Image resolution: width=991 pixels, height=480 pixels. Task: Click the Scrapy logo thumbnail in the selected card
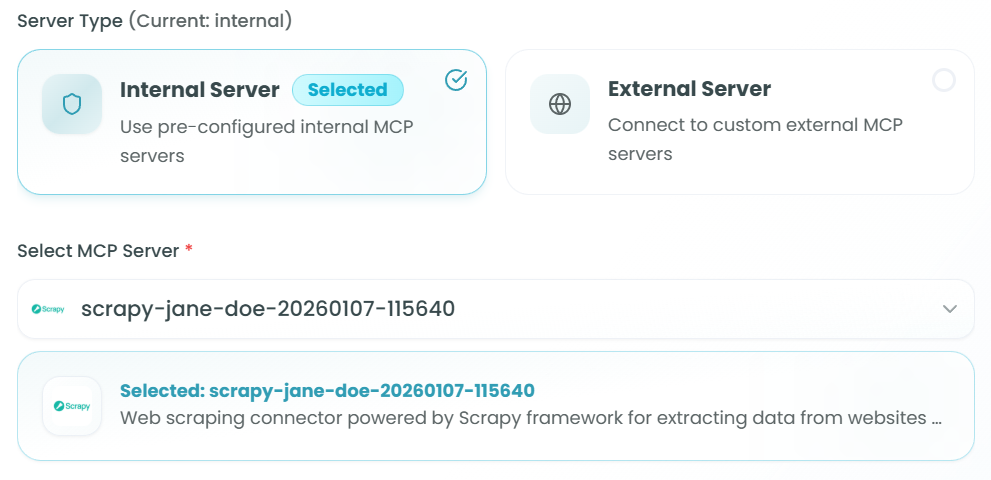pyautogui.click(x=72, y=406)
